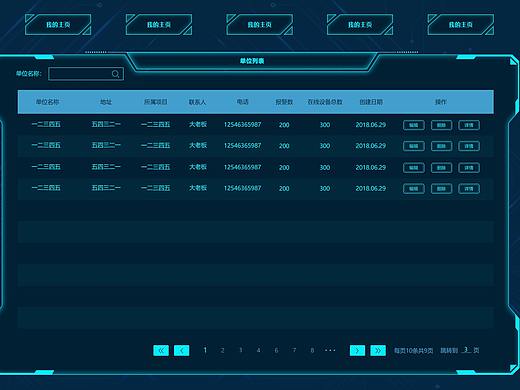Select page number 8 in the pagination
The image size is (520, 390).
(x=312, y=350)
